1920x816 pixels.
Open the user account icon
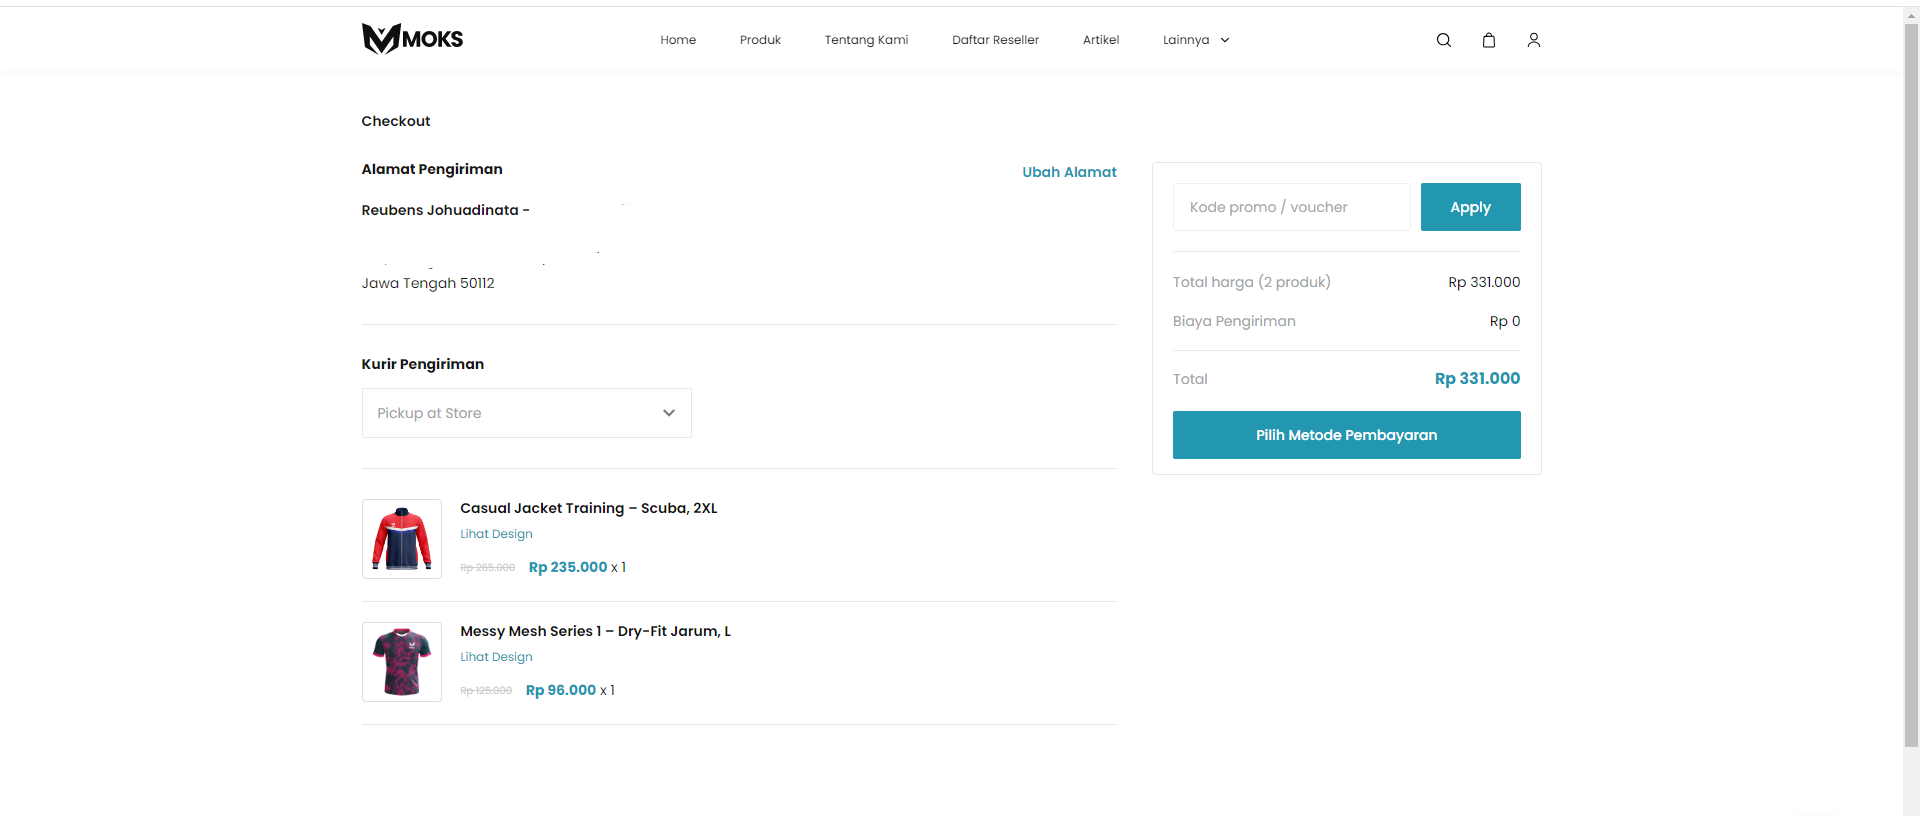click(x=1533, y=40)
